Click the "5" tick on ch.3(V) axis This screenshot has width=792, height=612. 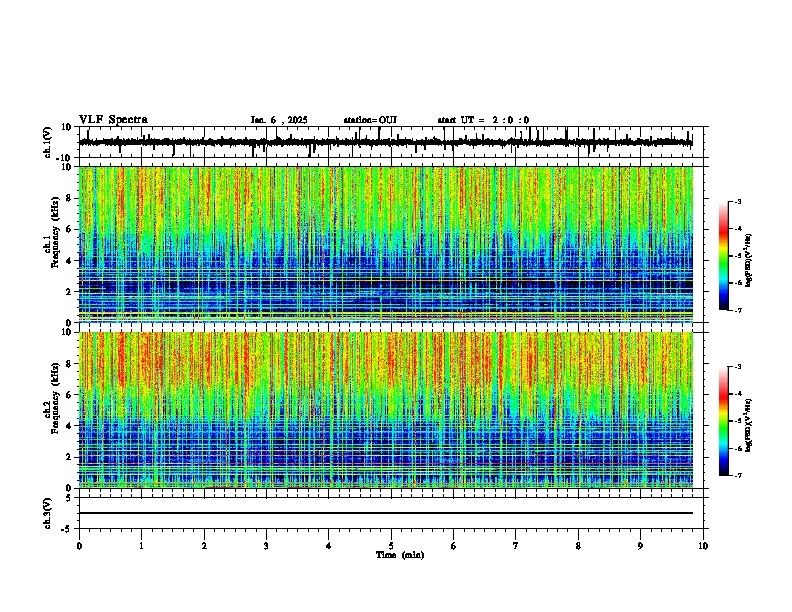point(70,497)
